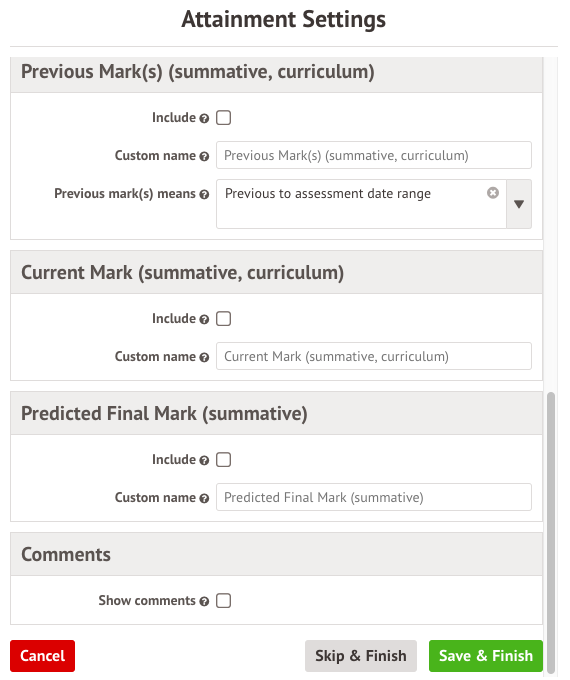Screen dimensions: 570x680
Task: Click help icon next to Current Mark Include
Action: coord(204,320)
